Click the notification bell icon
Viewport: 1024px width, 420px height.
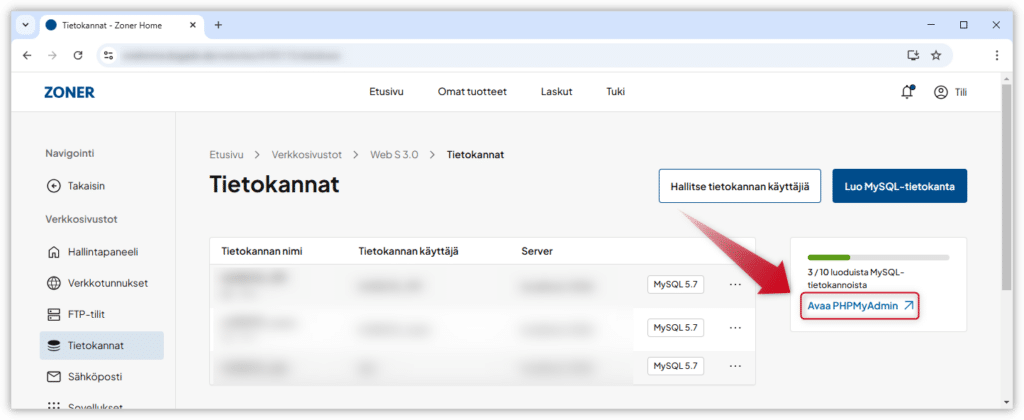point(907,92)
